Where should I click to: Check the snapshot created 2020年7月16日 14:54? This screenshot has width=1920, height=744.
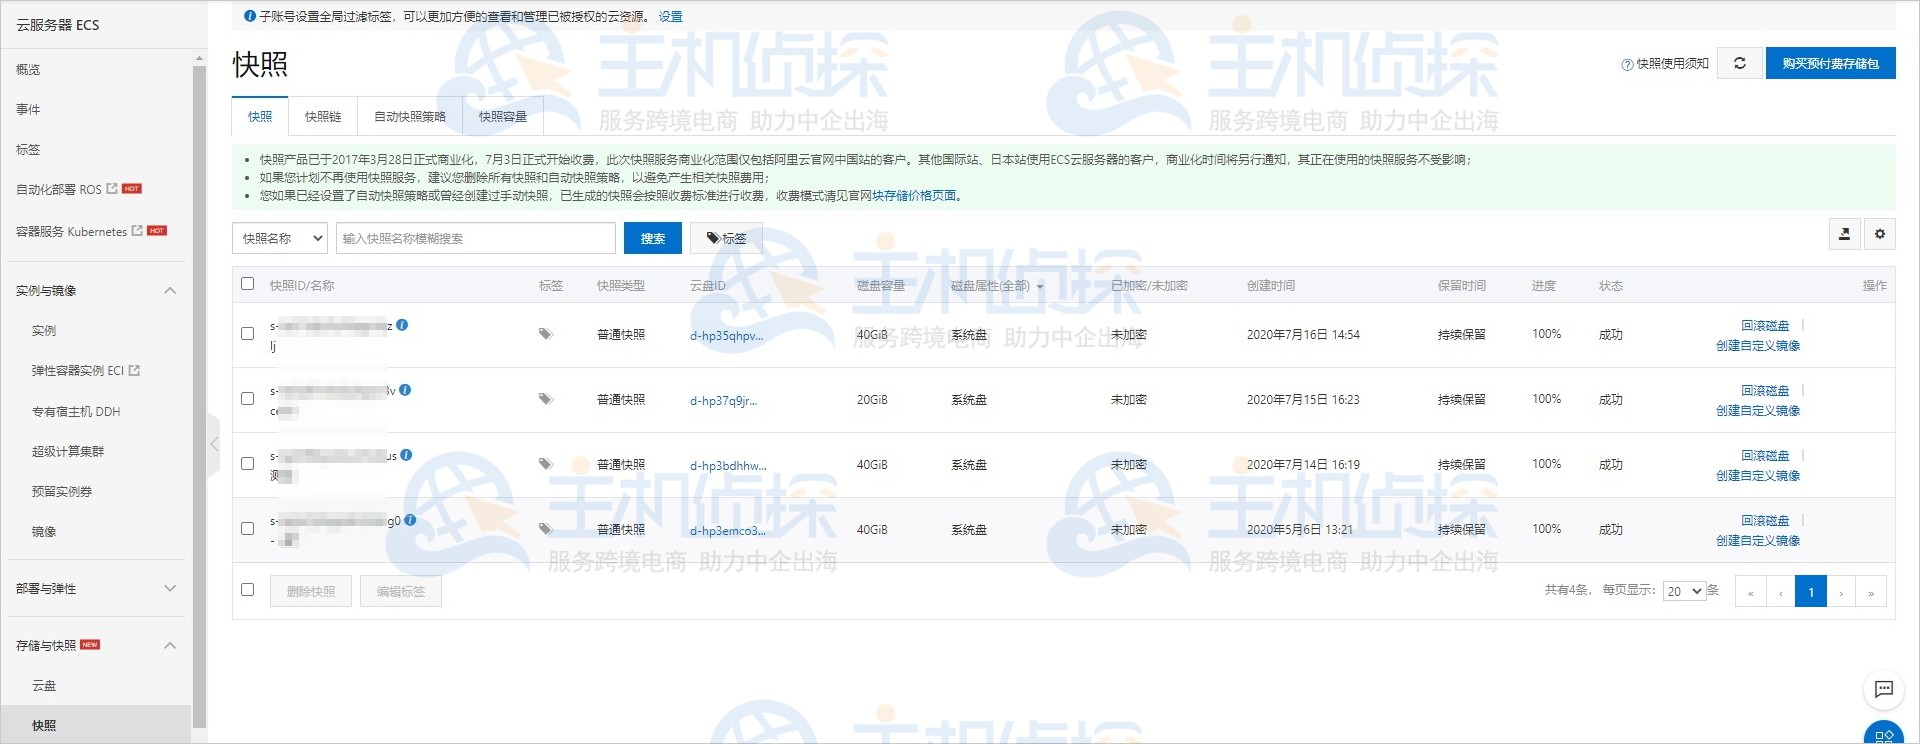click(247, 334)
